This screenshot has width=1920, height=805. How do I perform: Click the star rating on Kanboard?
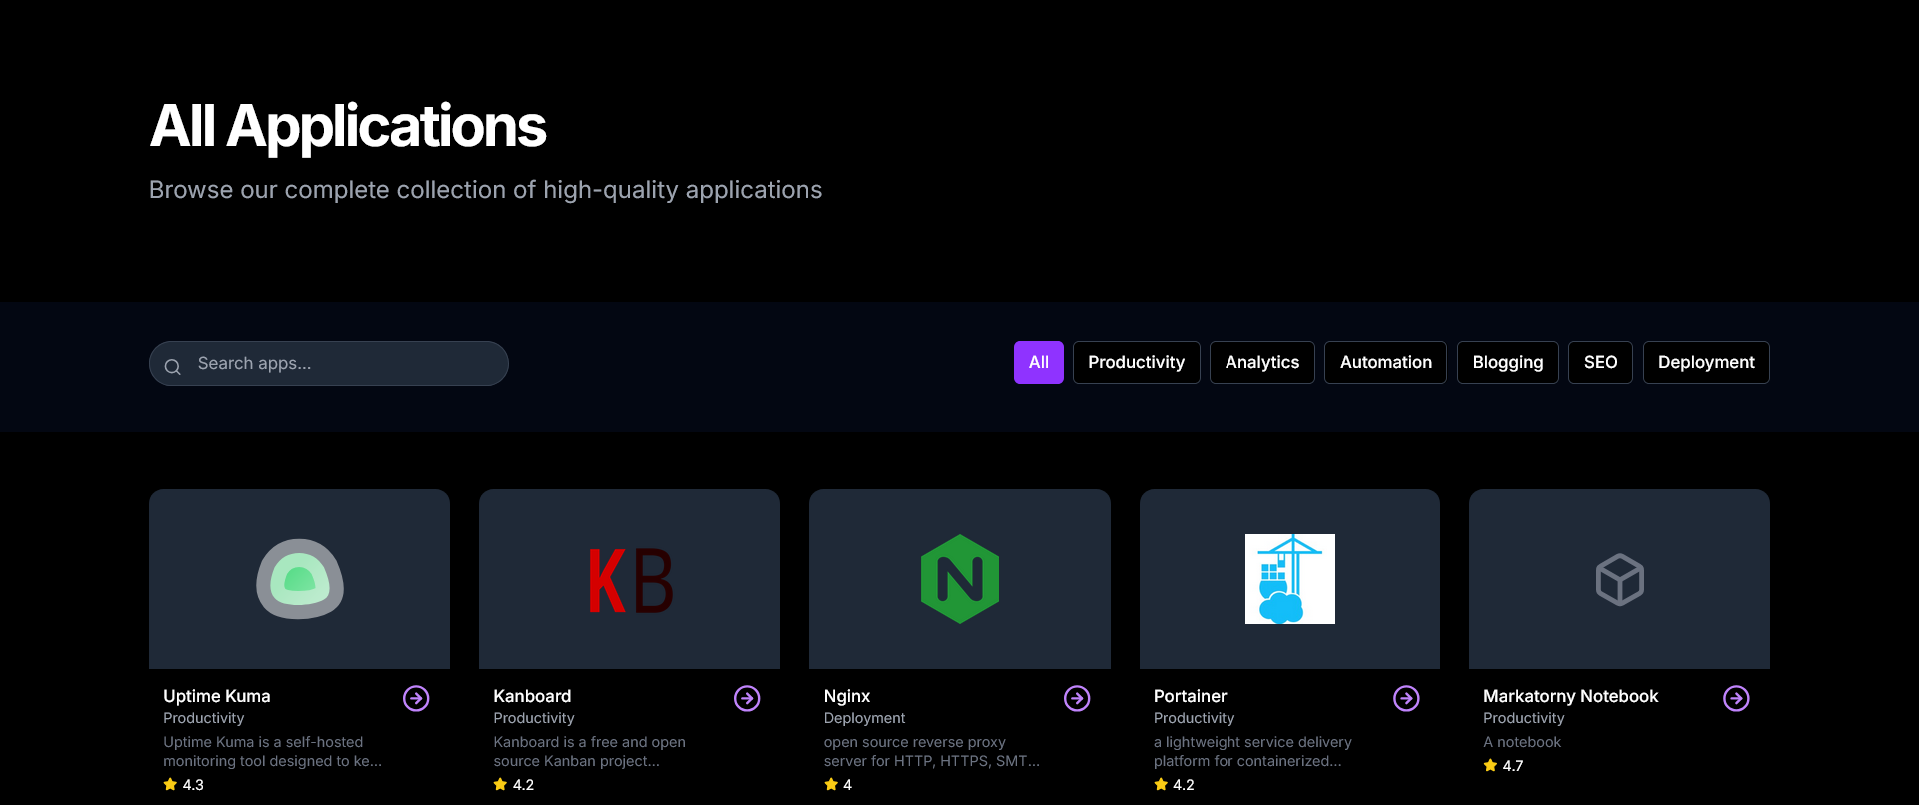pos(514,785)
